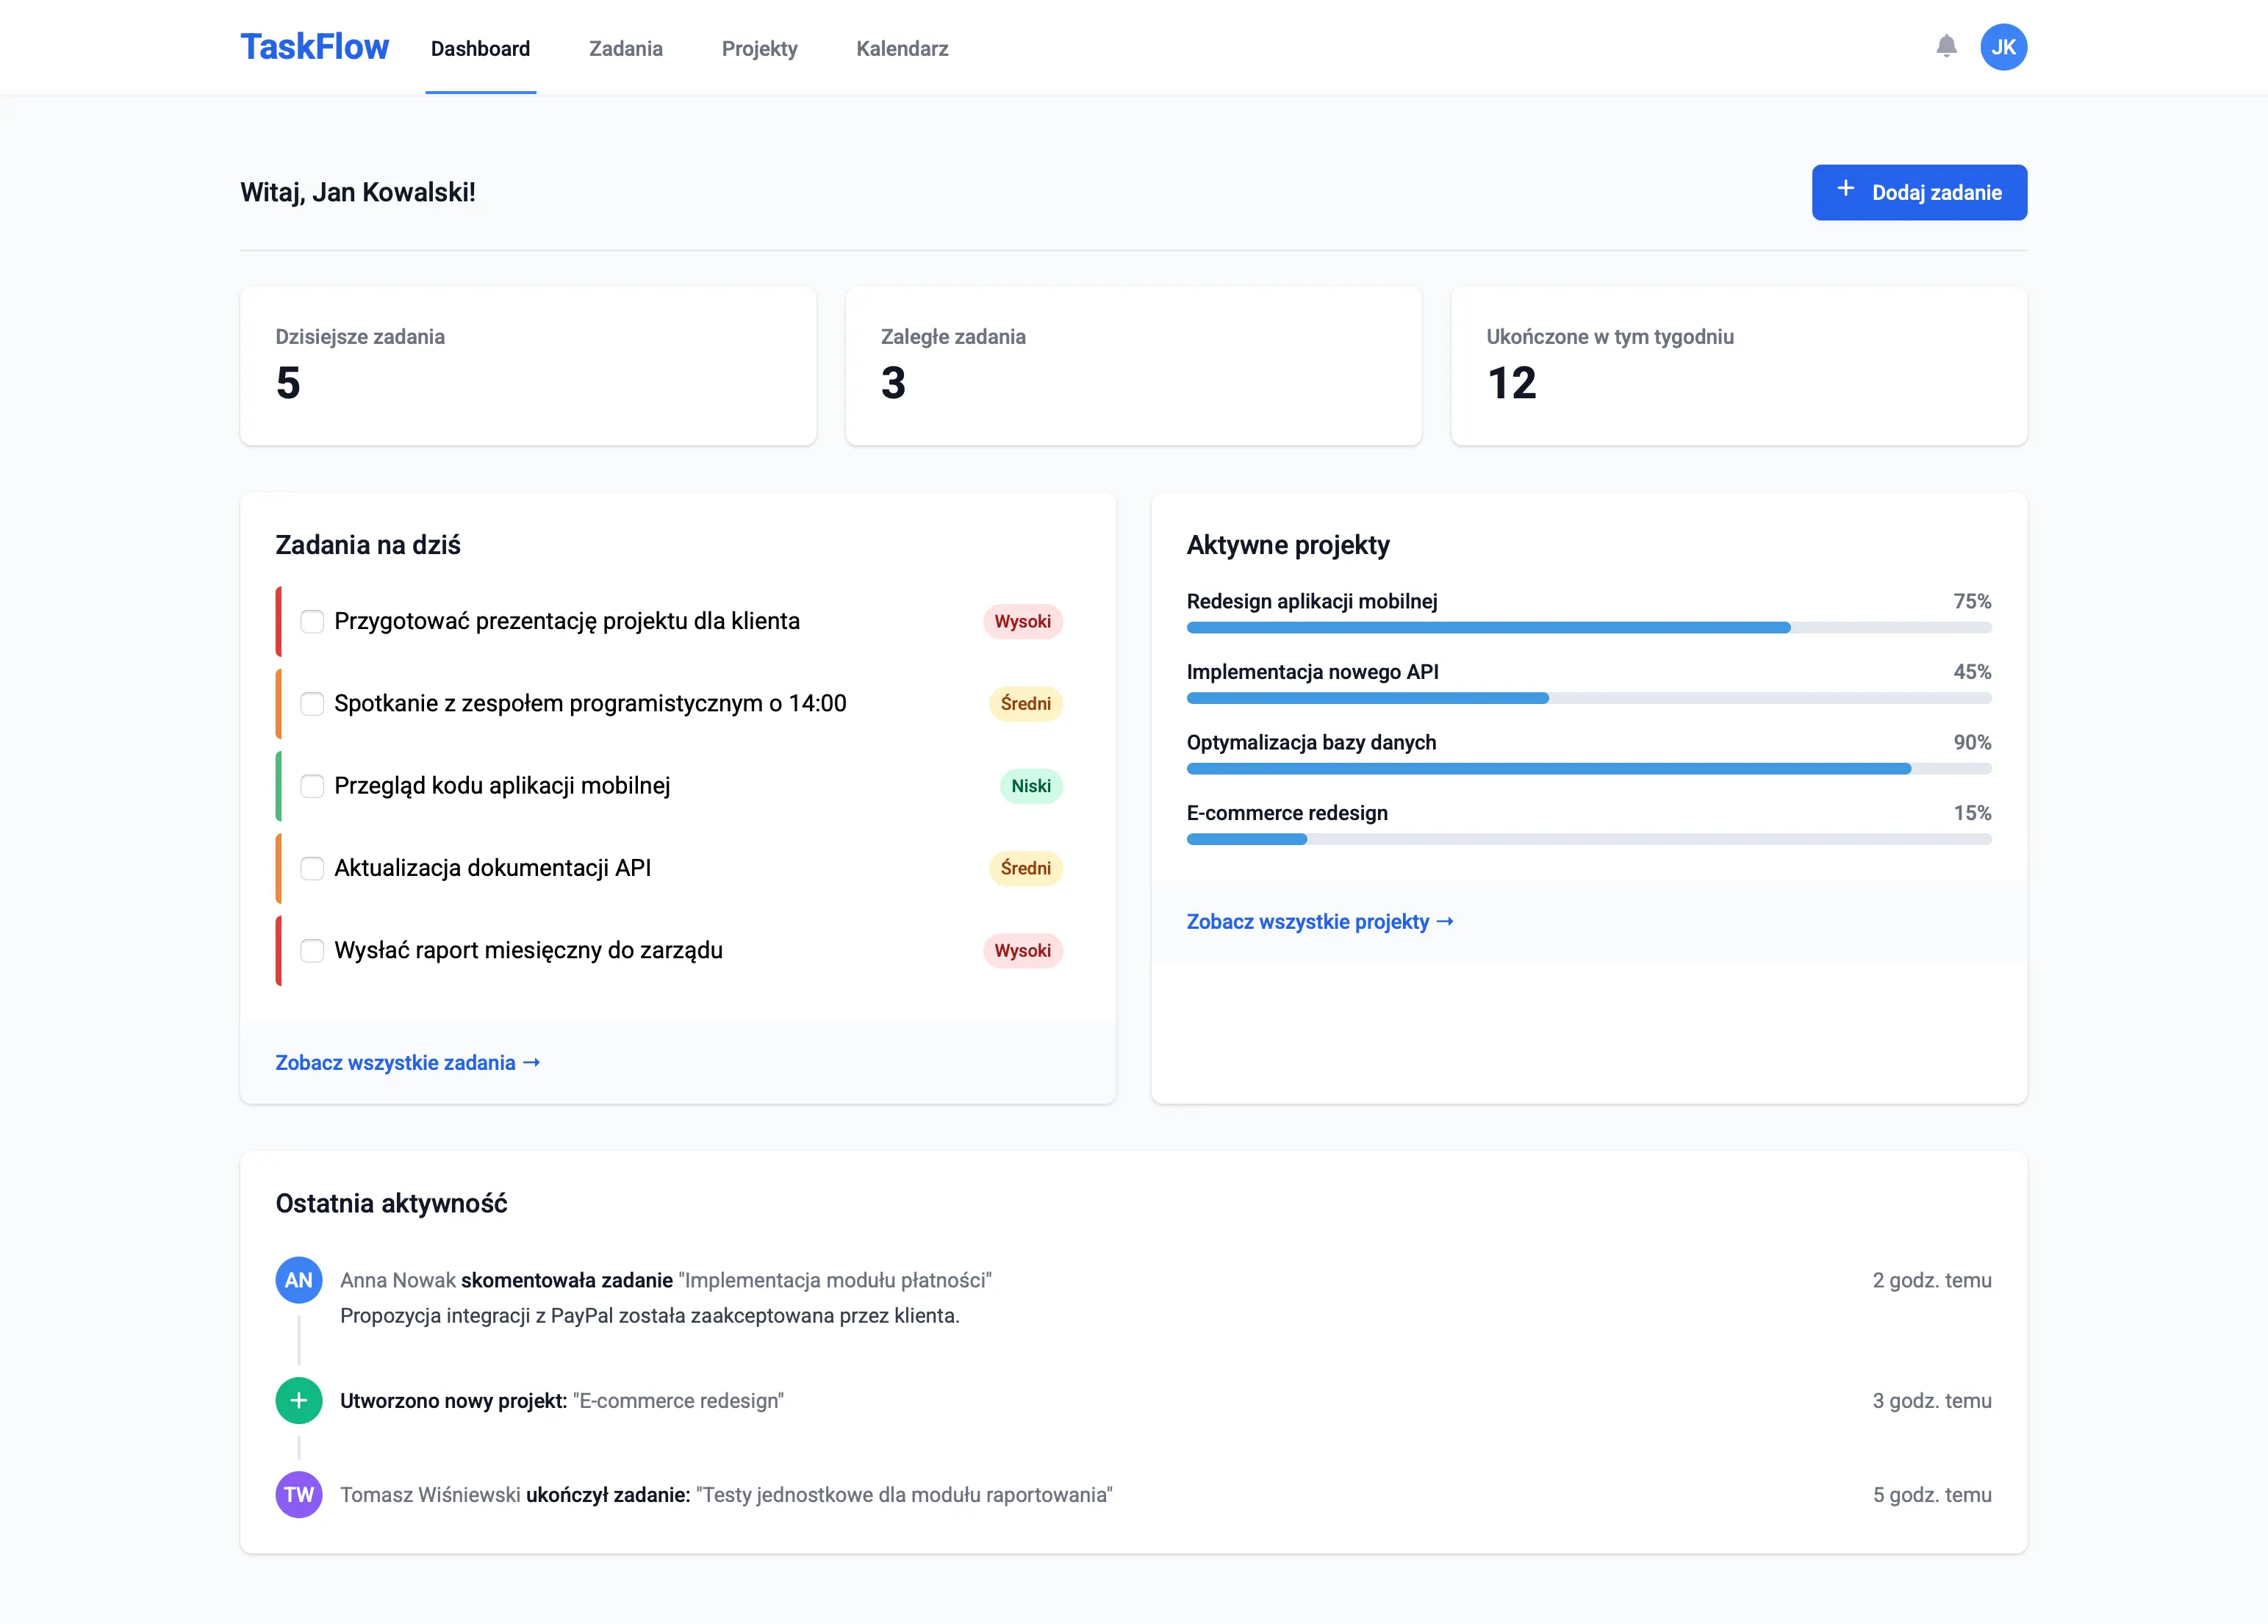Click project name 'Redesign aplikacji mobilnej'
Image resolution: width=2268 pixels, height=1624 pixels.
[1312, 601]
